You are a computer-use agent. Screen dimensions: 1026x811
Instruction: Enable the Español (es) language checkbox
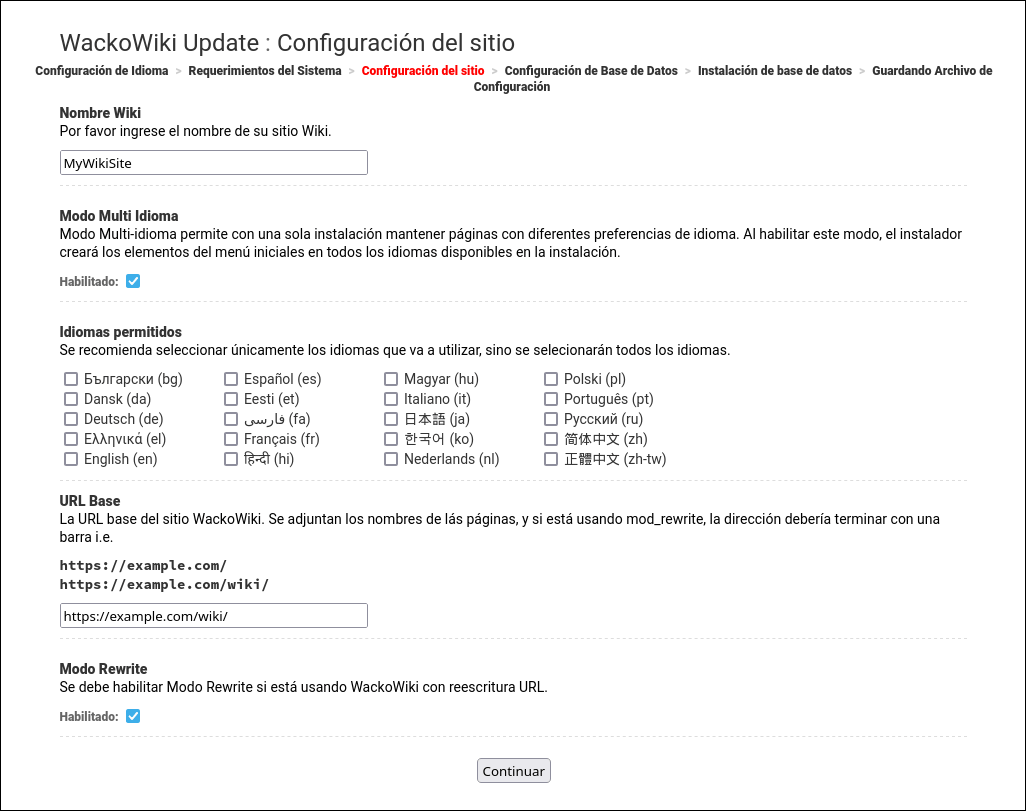[231, 379]
